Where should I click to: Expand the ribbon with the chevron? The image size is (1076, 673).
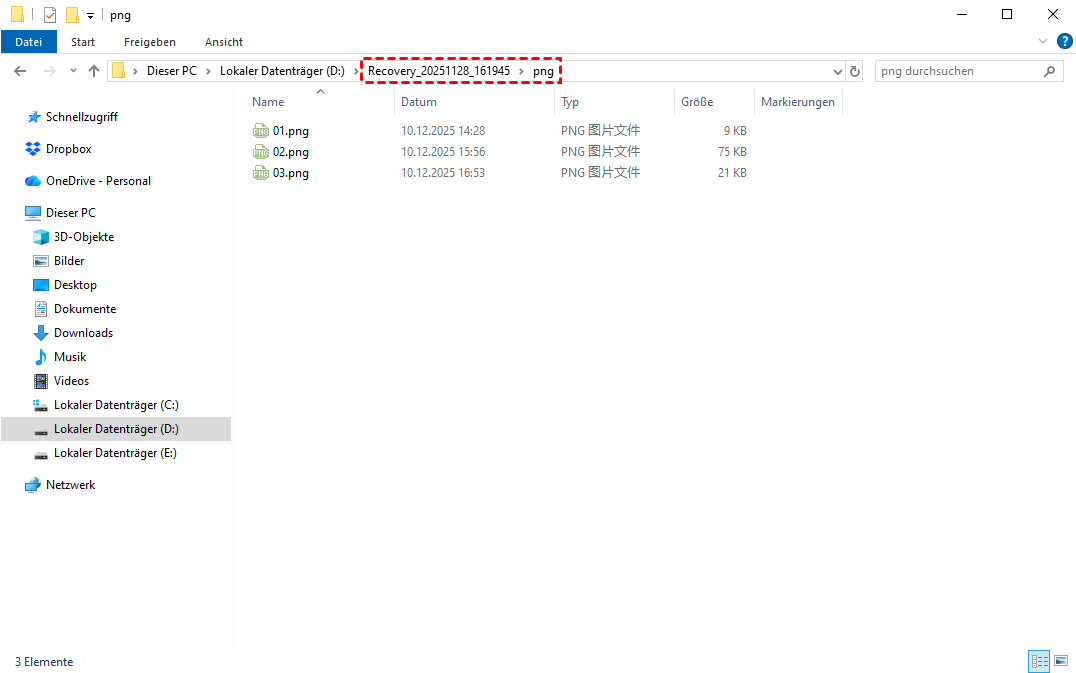click(1043, 42)
